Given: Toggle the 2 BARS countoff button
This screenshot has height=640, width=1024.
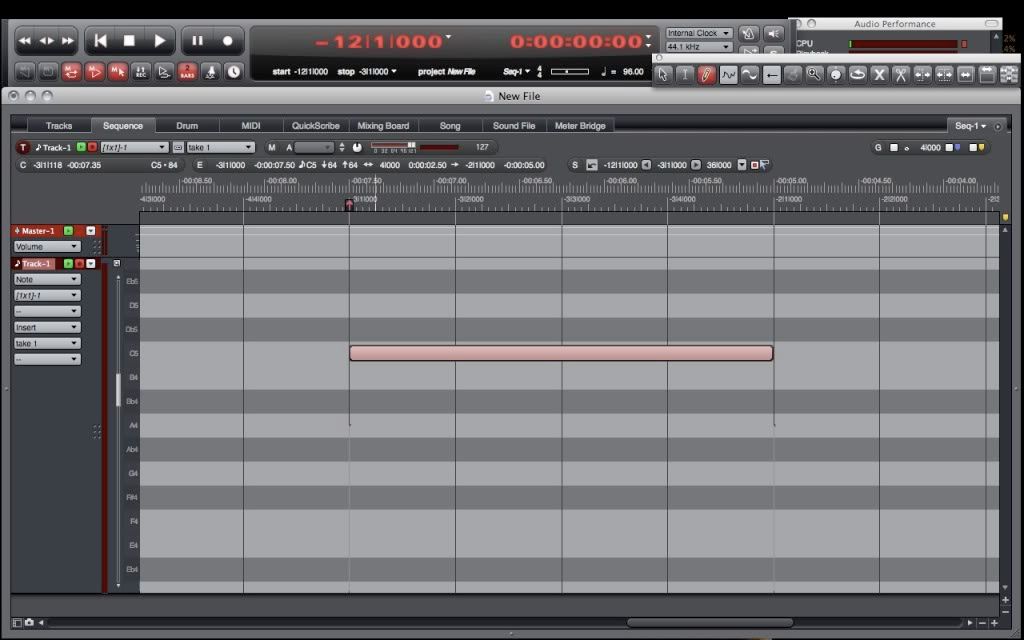Looking at the screenshot, I should (187, 72).
